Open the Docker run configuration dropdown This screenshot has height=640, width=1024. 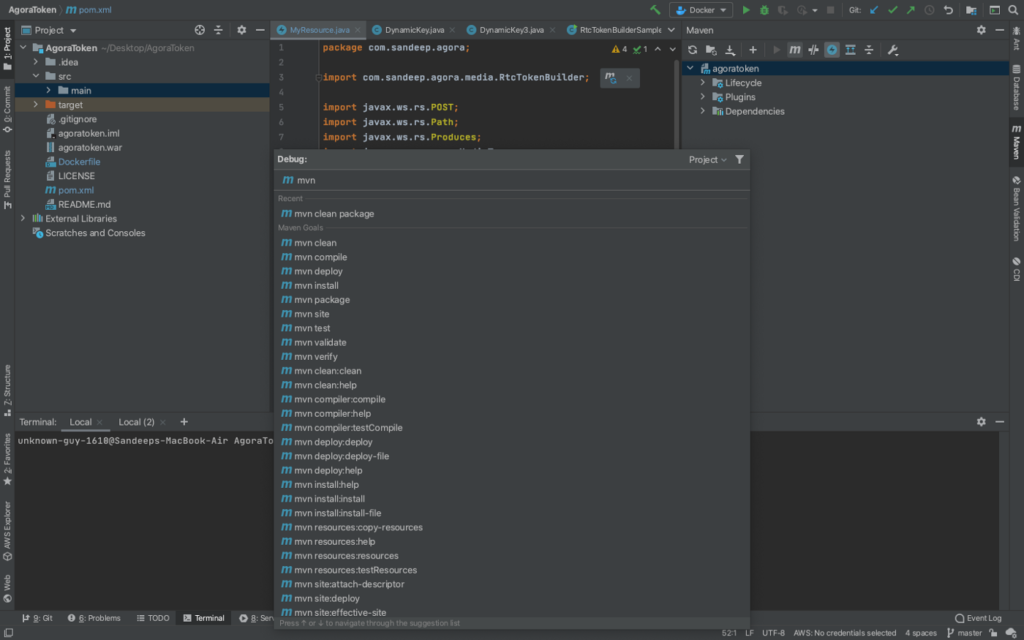pyautogui.click(x=701, y=10)
